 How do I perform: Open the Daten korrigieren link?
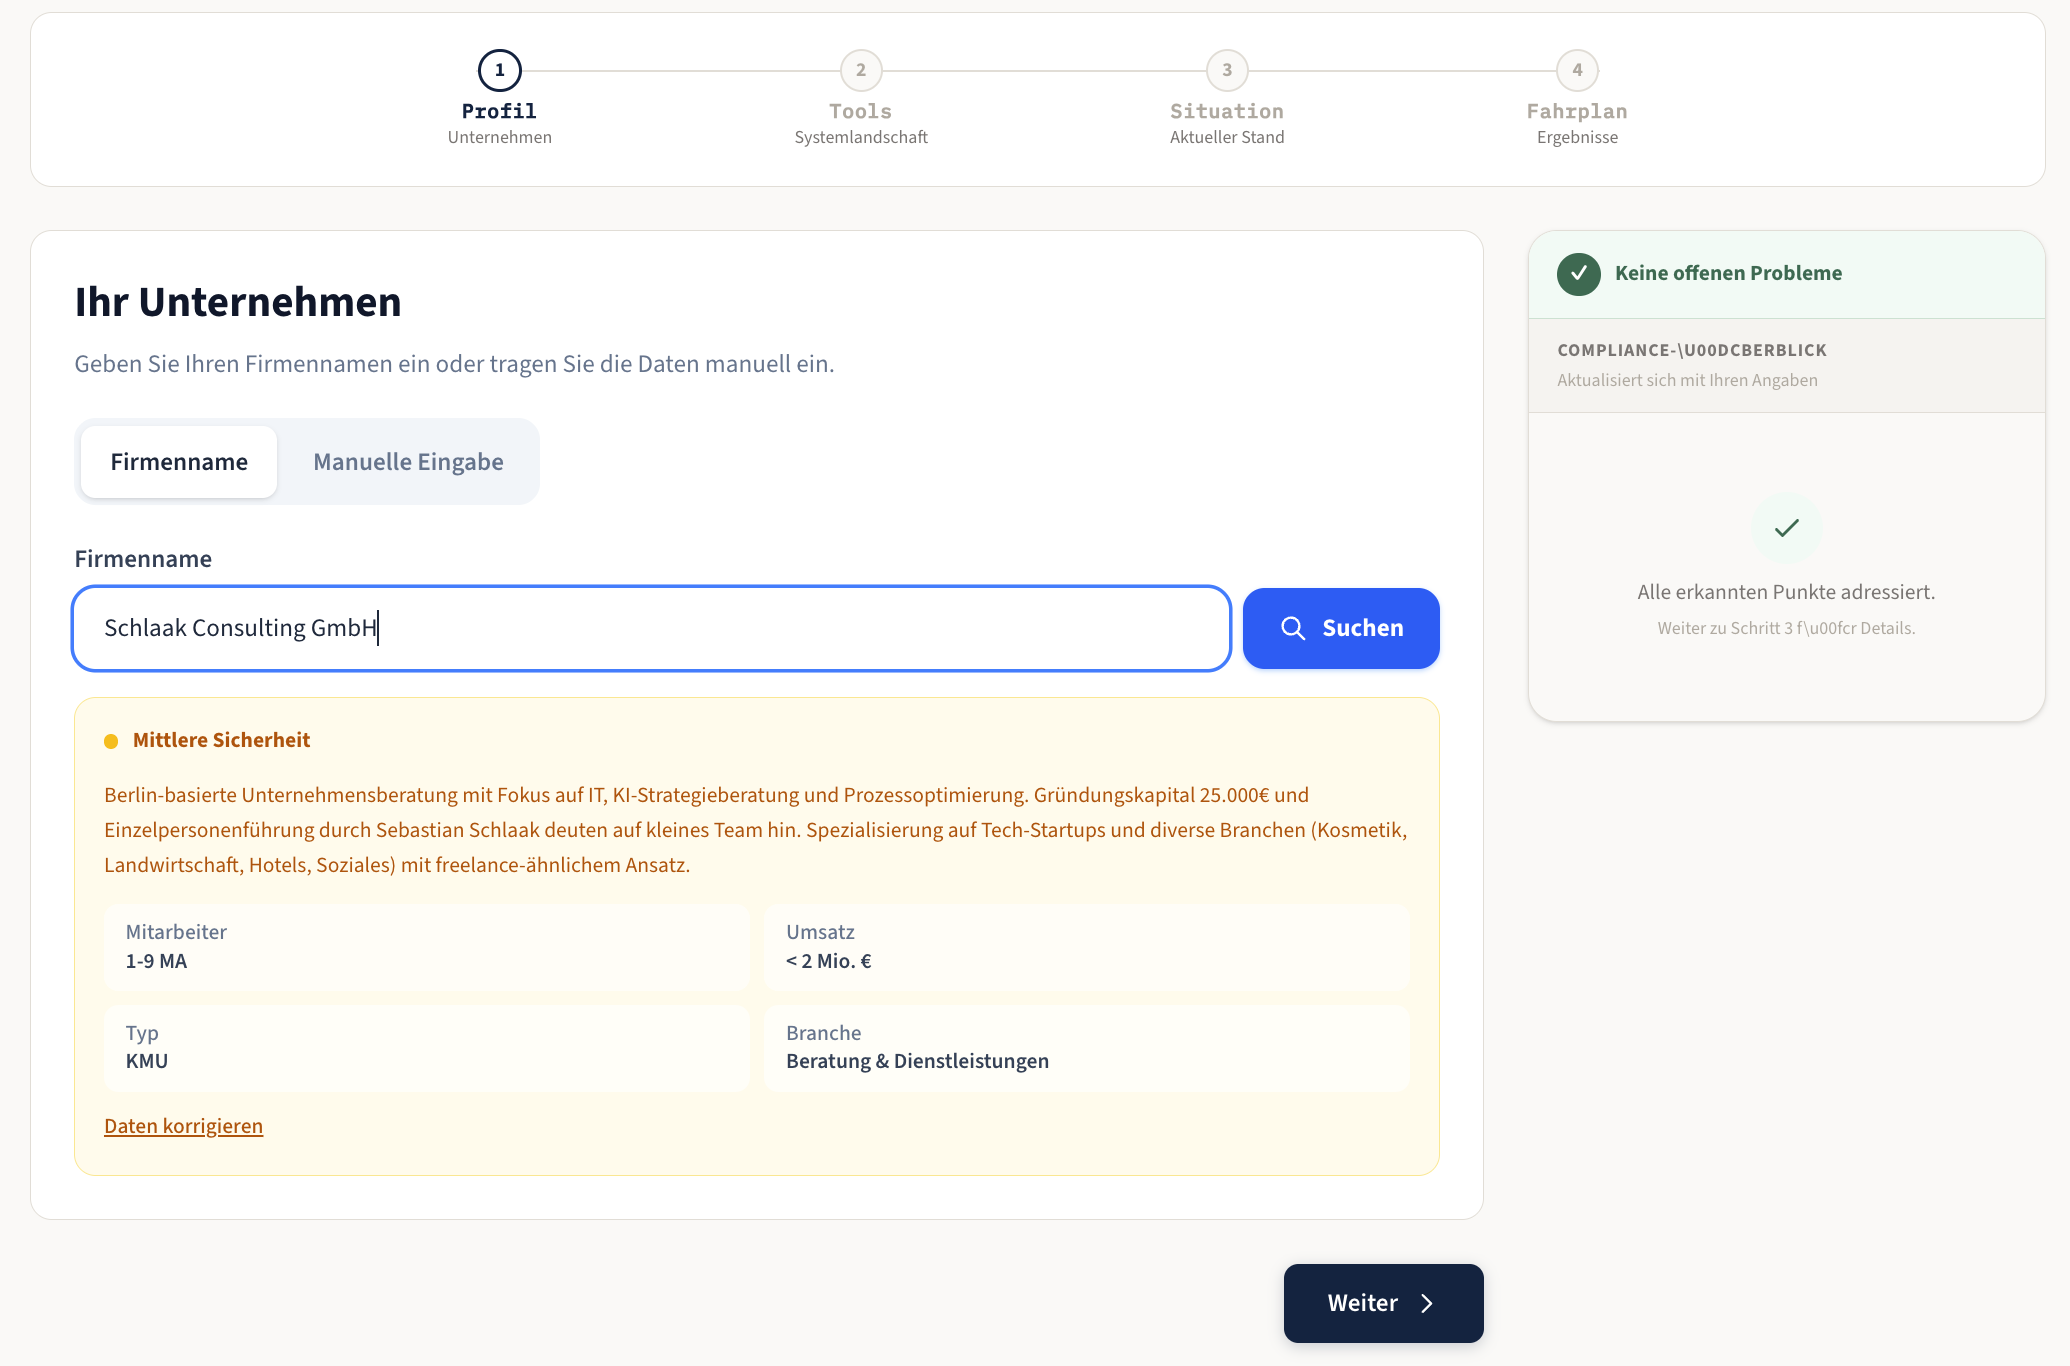pyautogui.click(x=183, y=1126)
